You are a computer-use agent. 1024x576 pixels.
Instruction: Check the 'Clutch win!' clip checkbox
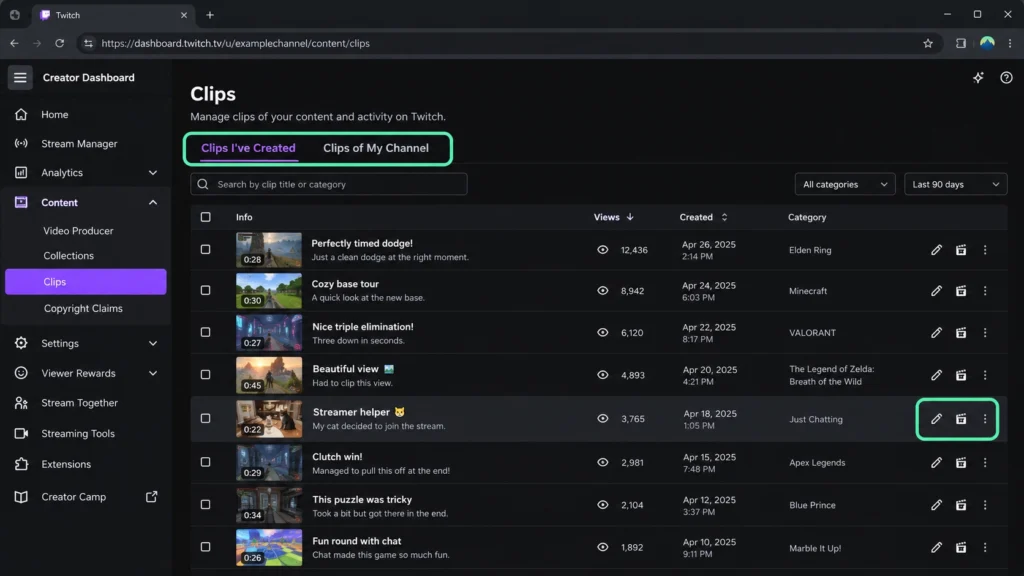[205, 462]
